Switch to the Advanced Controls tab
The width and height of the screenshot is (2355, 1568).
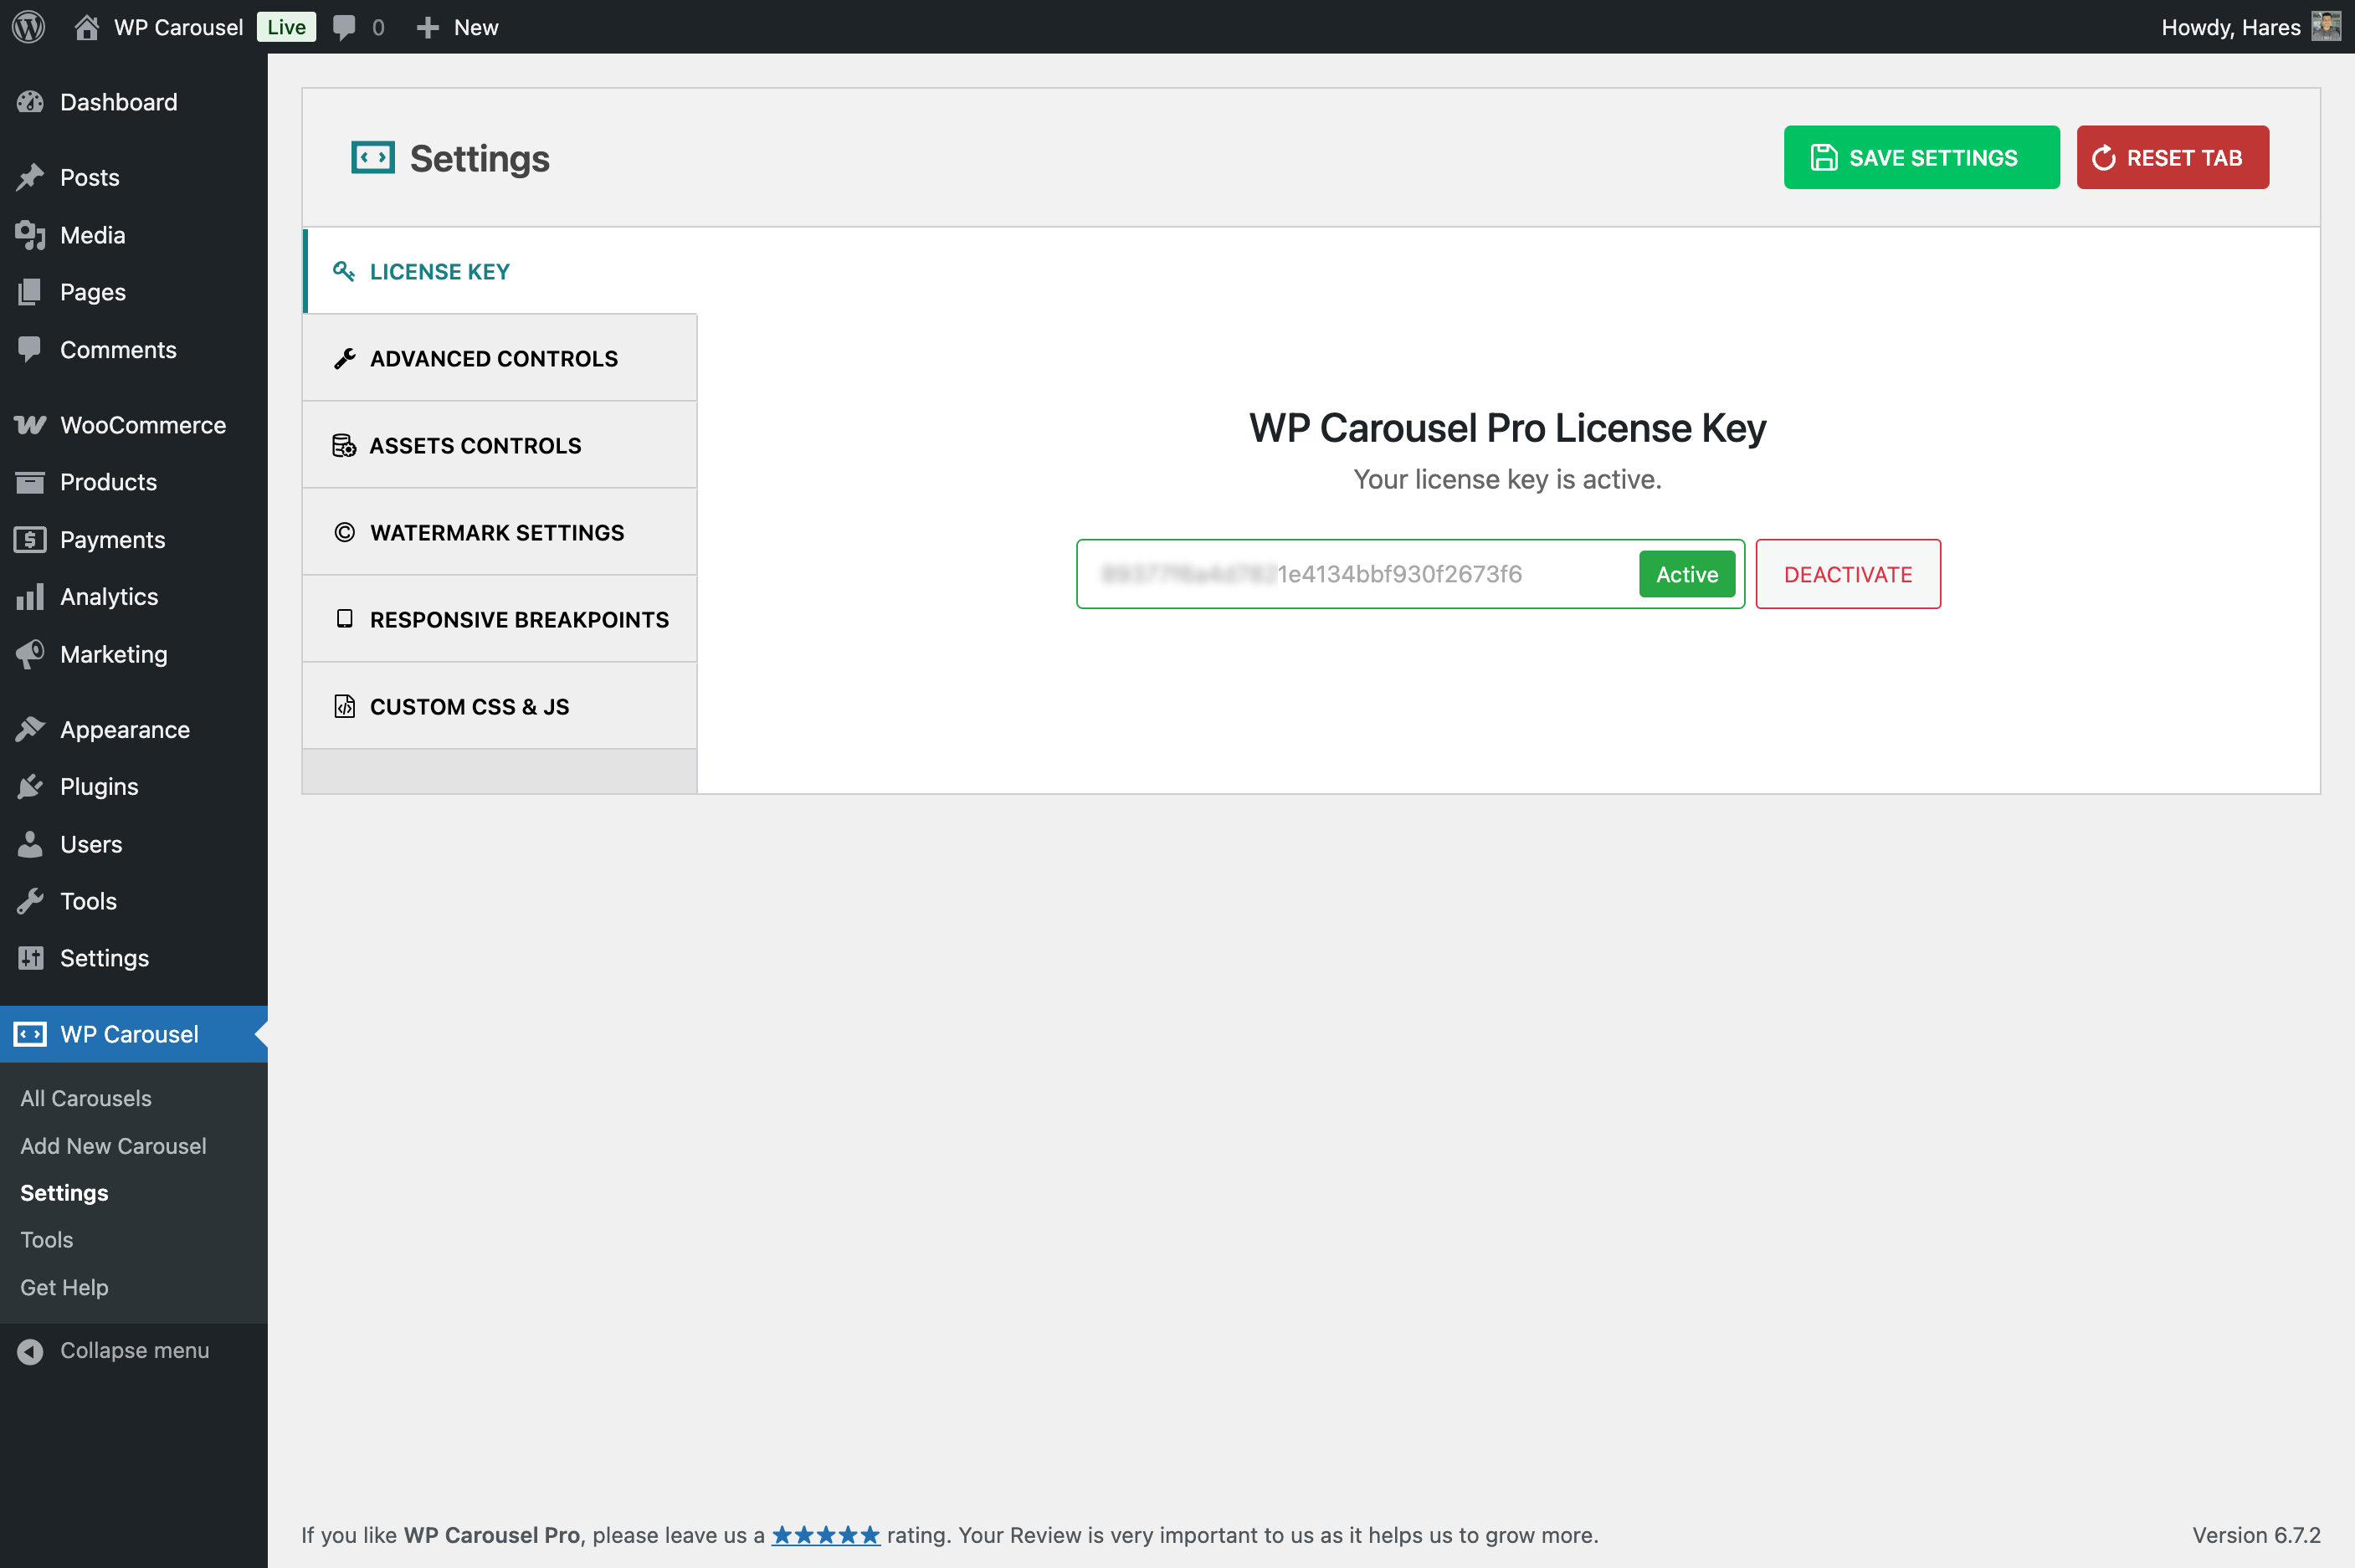[x=500, y=358]
